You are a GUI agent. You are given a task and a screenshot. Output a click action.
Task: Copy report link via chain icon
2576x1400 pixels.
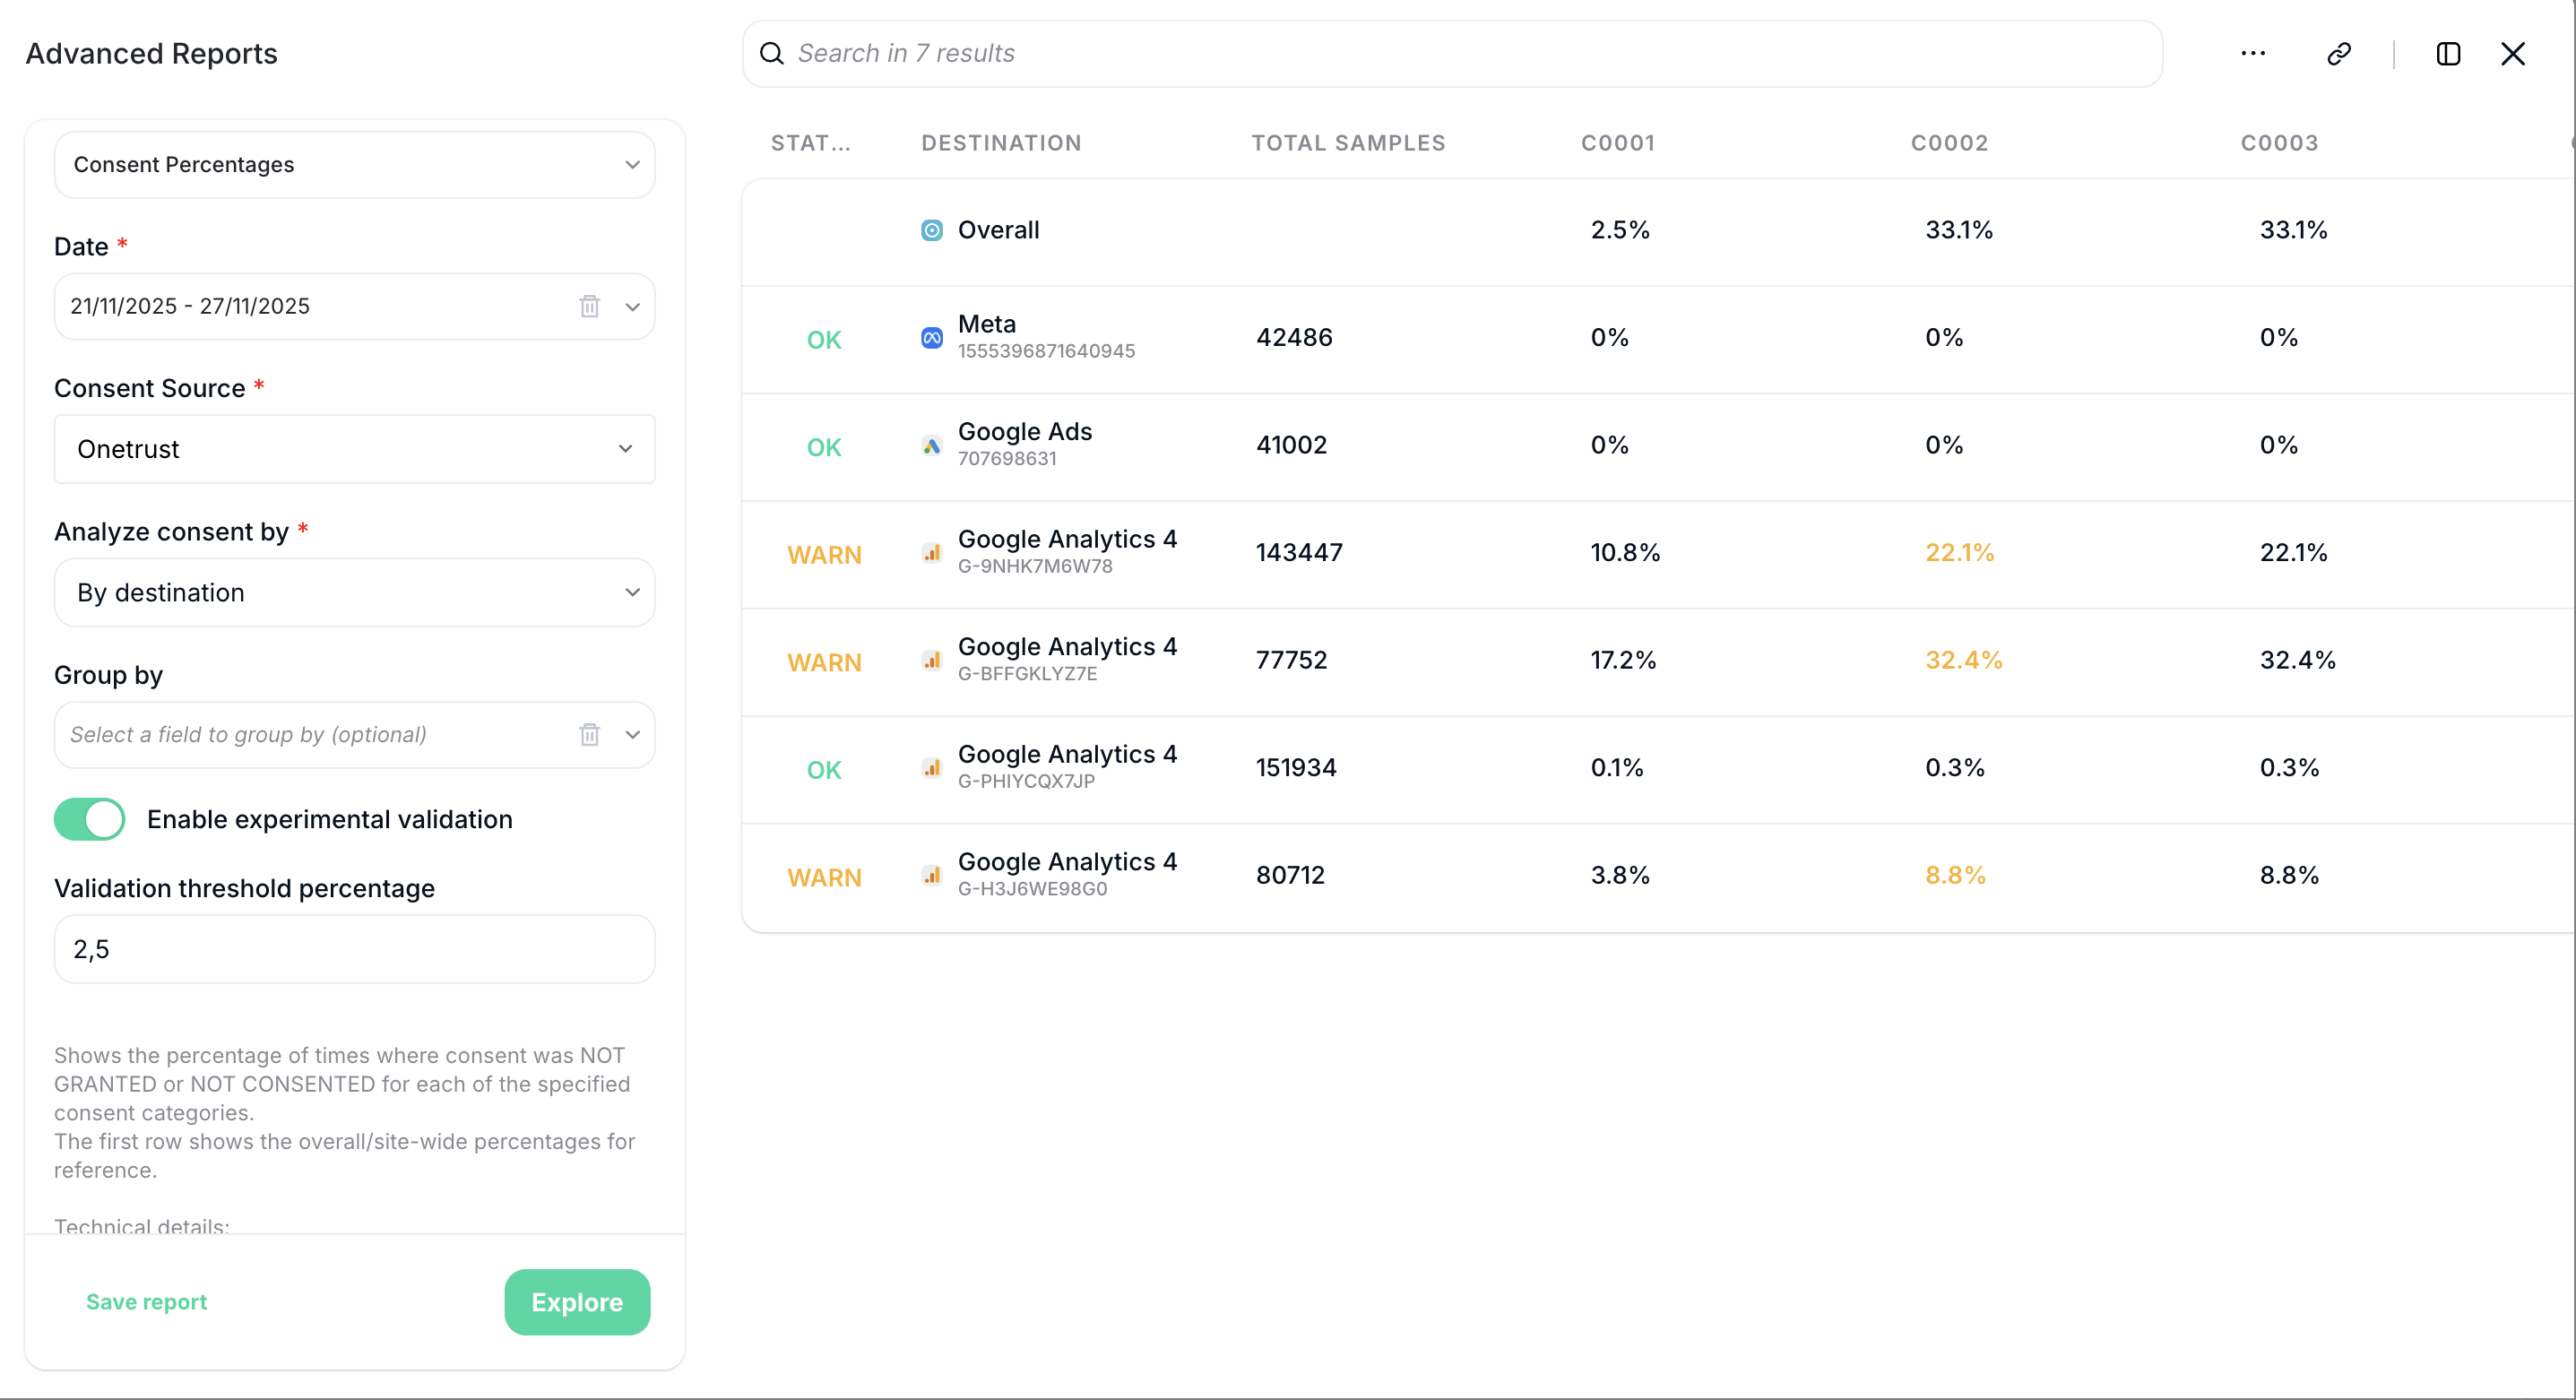[x=2339, y=53]
